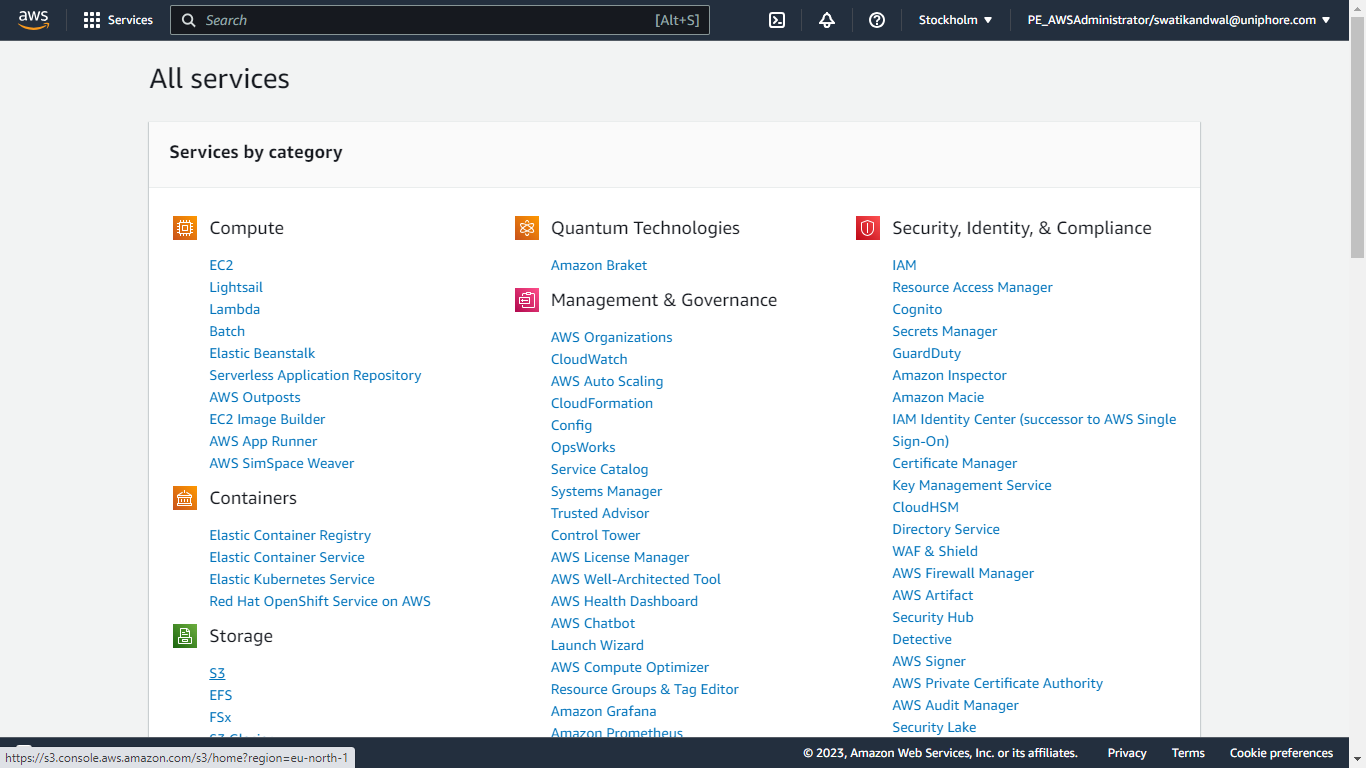Click the Storage category icon
The width and height of the screenshot is (1366, 768).
point(185,636)
